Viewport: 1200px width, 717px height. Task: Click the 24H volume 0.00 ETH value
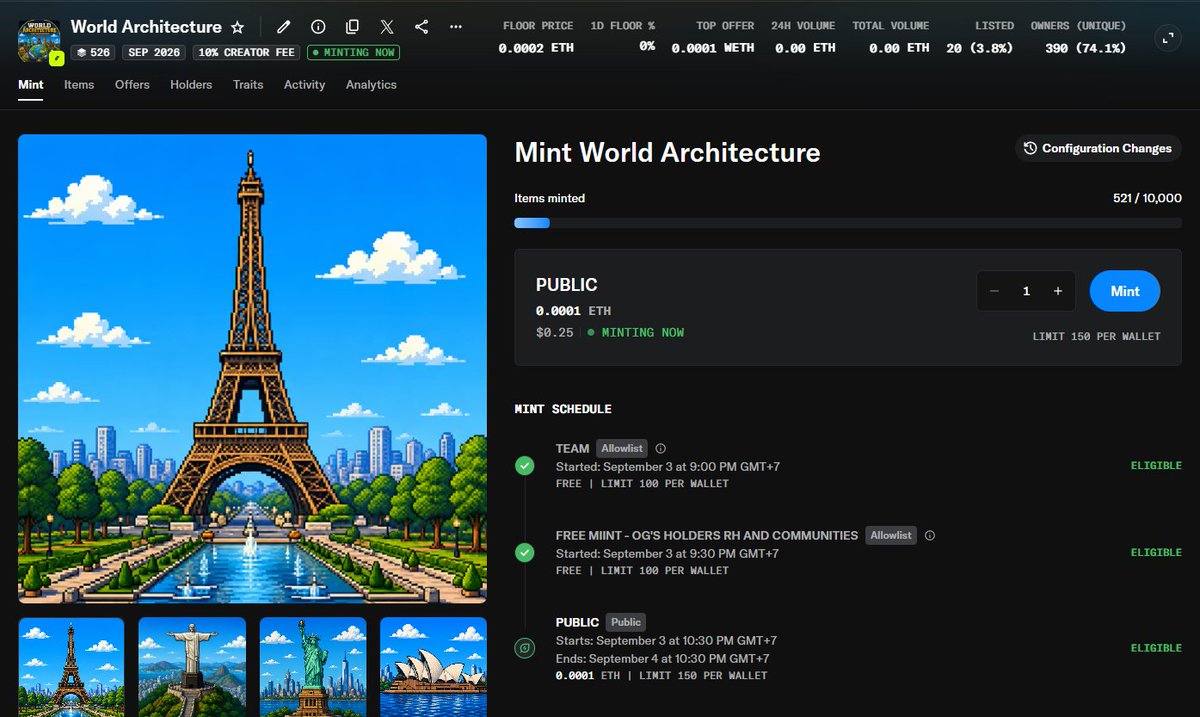(803, 47)
